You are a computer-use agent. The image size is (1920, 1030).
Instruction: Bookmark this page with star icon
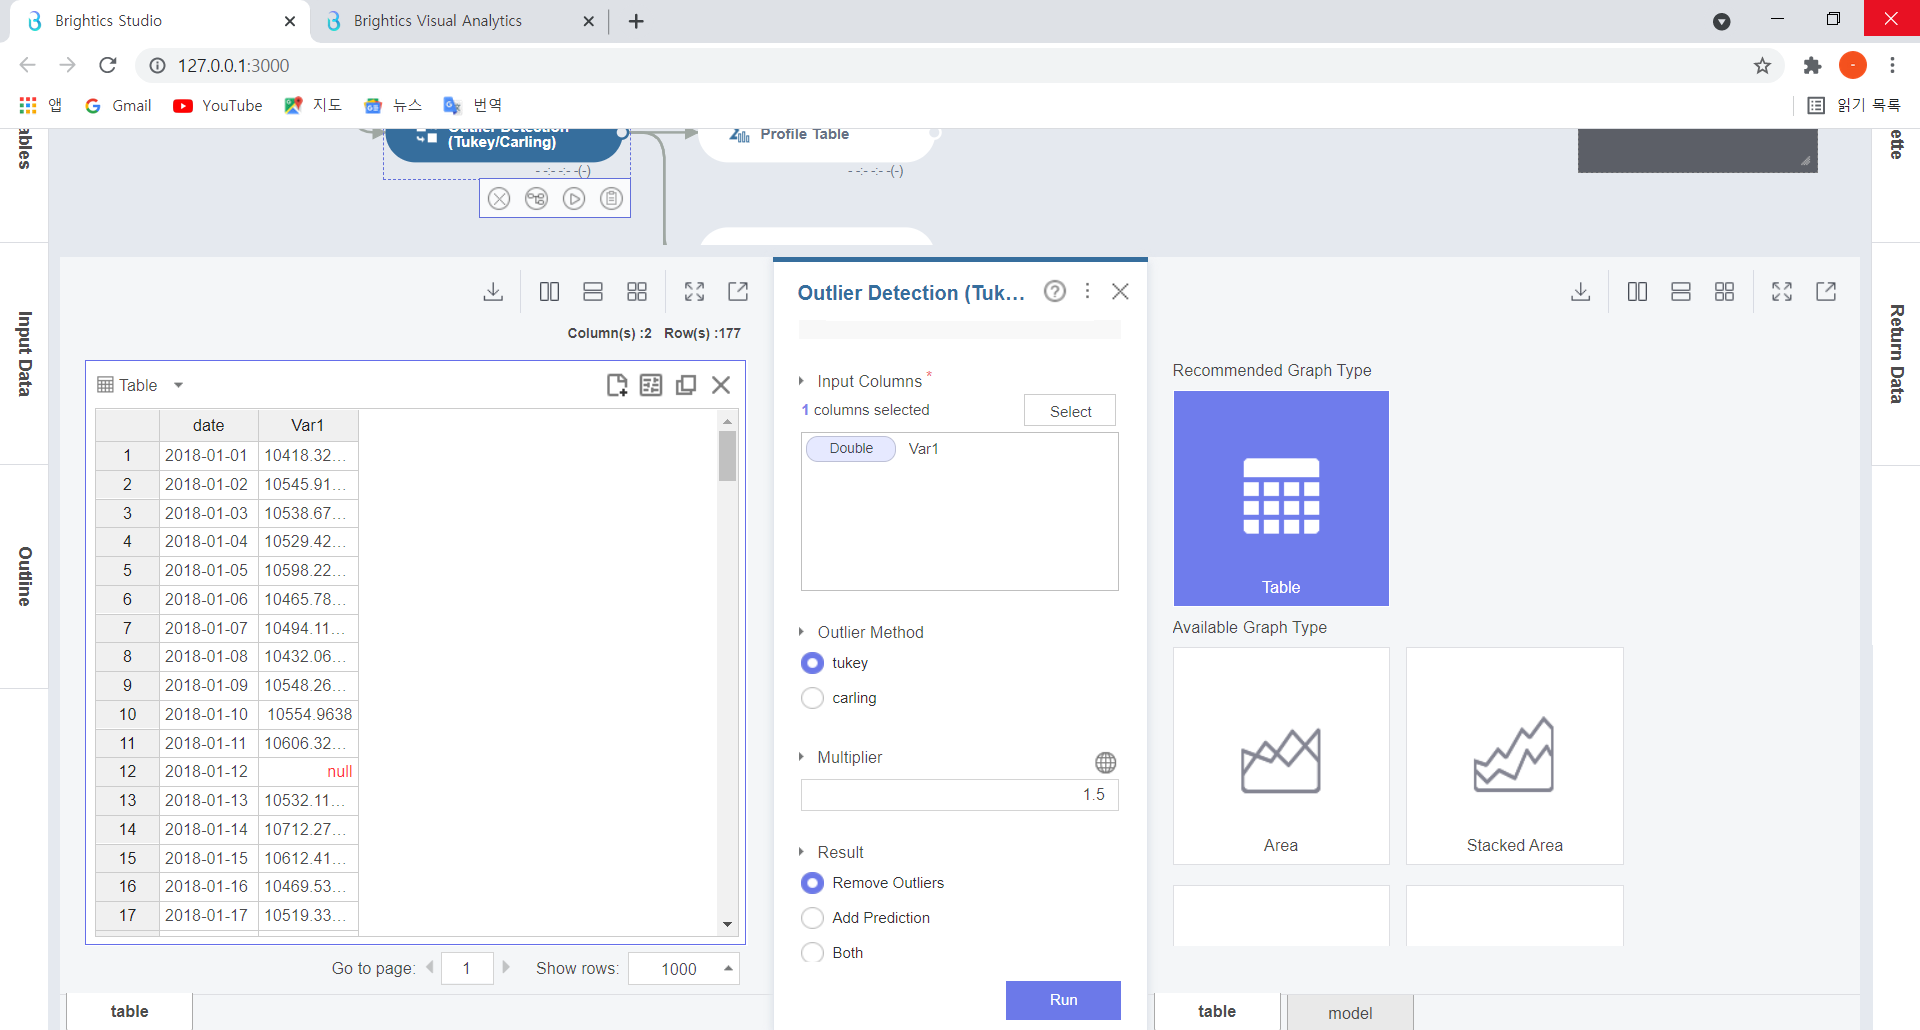point(1762,66)
